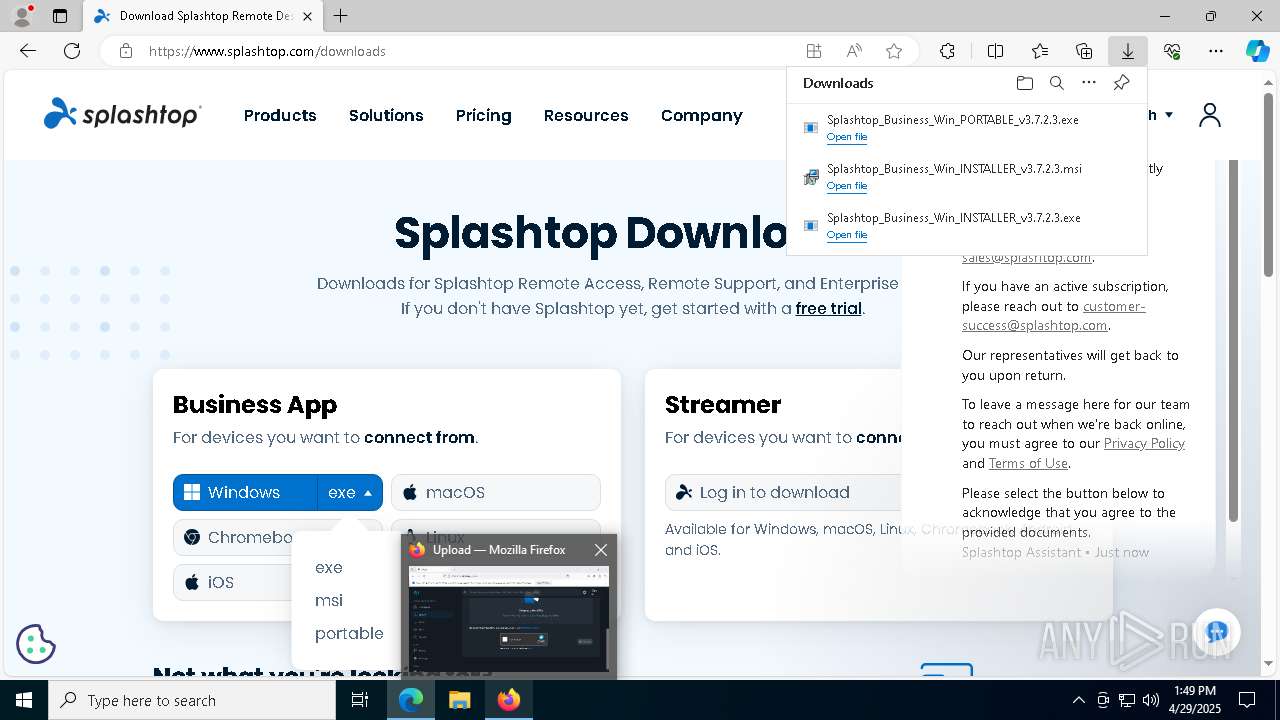Click the browser Back arrow
Viewport: 1280px width, 720px height.
click(28, 51)
